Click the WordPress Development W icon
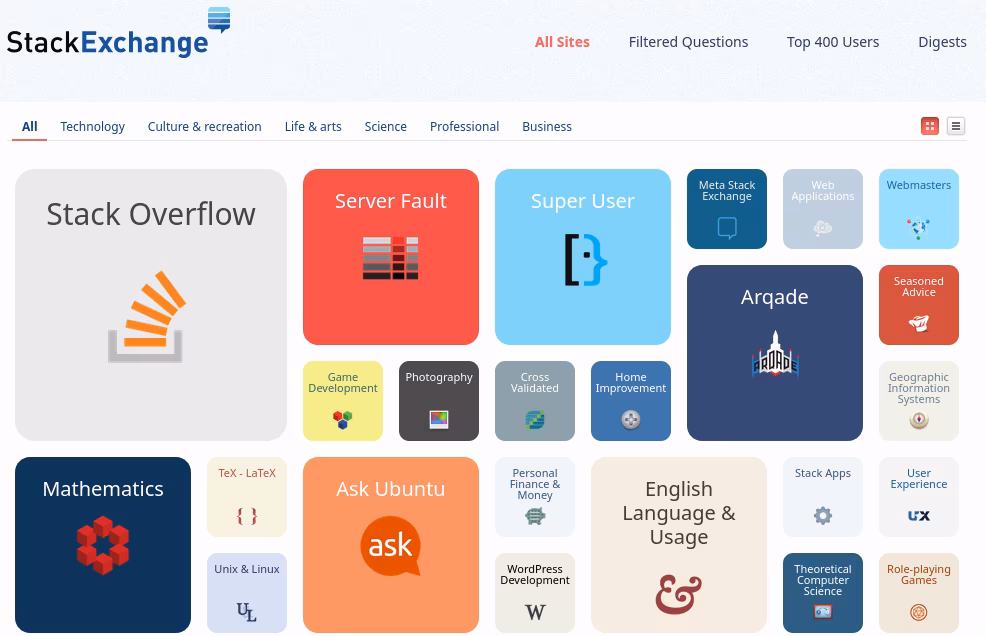Image resolution: width=986 pixels, height=636 pixels. point(535,612)
